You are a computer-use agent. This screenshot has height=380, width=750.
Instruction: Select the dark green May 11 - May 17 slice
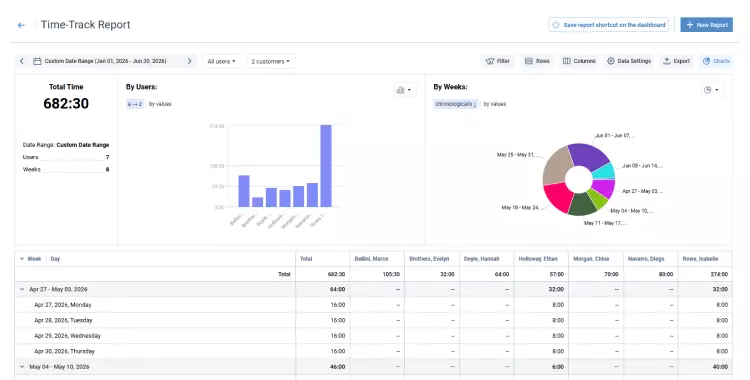(582, 204)
